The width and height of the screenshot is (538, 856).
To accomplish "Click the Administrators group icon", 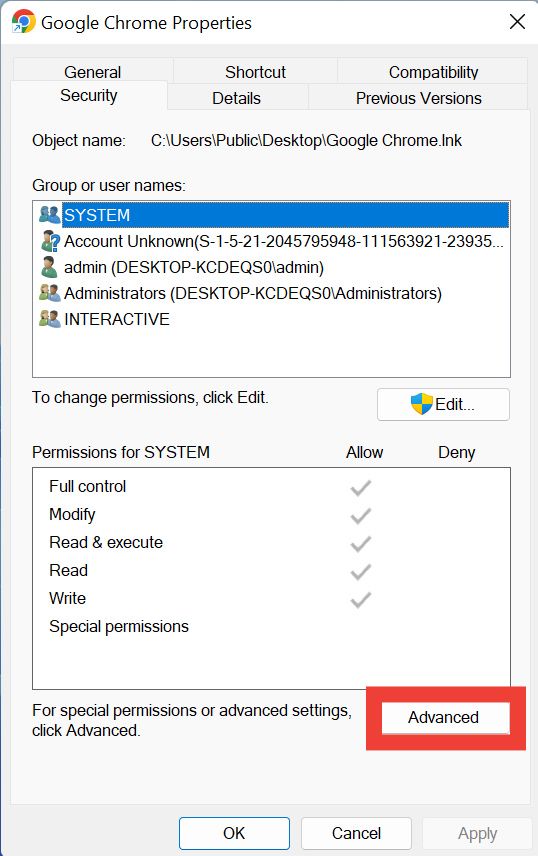I will (50, 293).
